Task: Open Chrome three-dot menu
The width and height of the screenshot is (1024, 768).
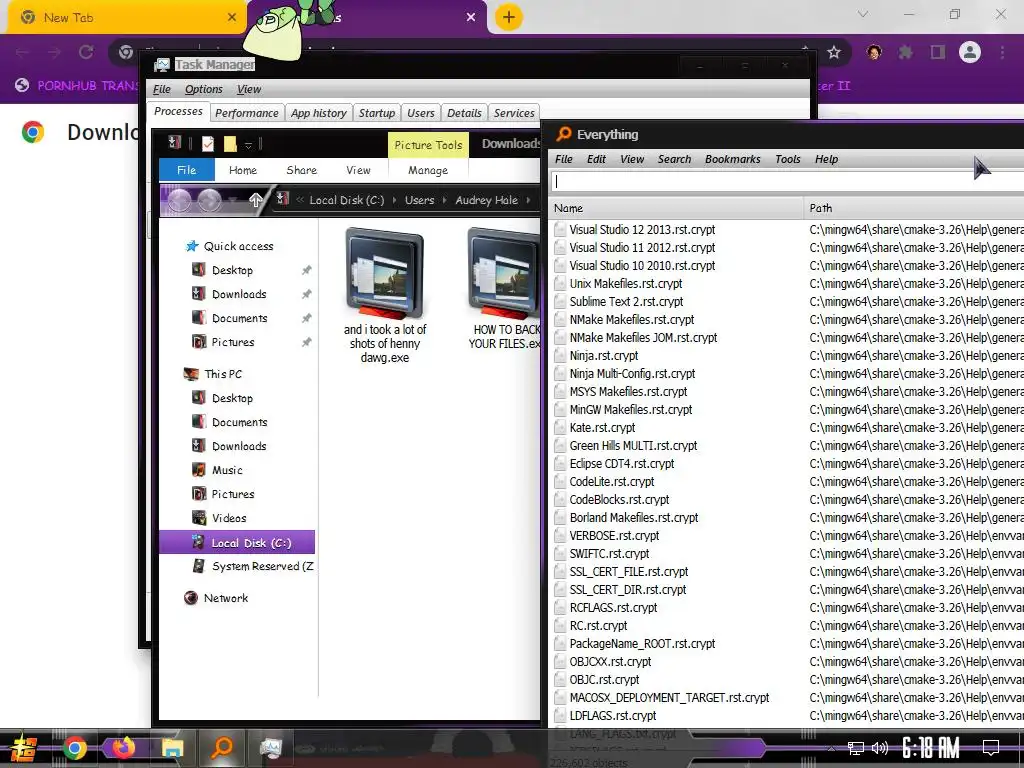Action: point(1002,52)
